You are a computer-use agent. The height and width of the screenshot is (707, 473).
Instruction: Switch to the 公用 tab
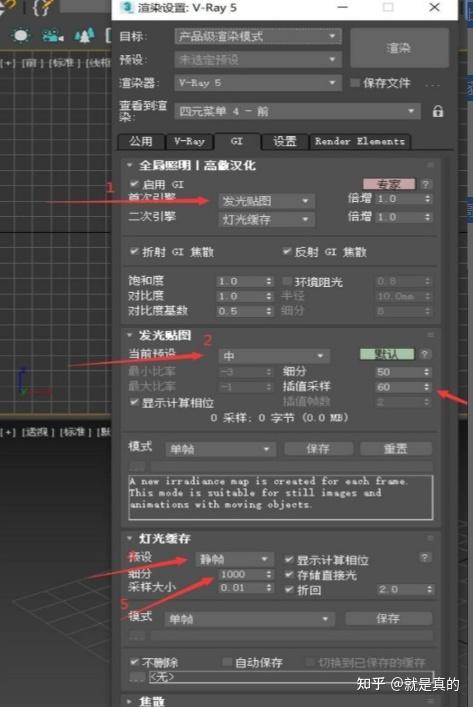141,142
